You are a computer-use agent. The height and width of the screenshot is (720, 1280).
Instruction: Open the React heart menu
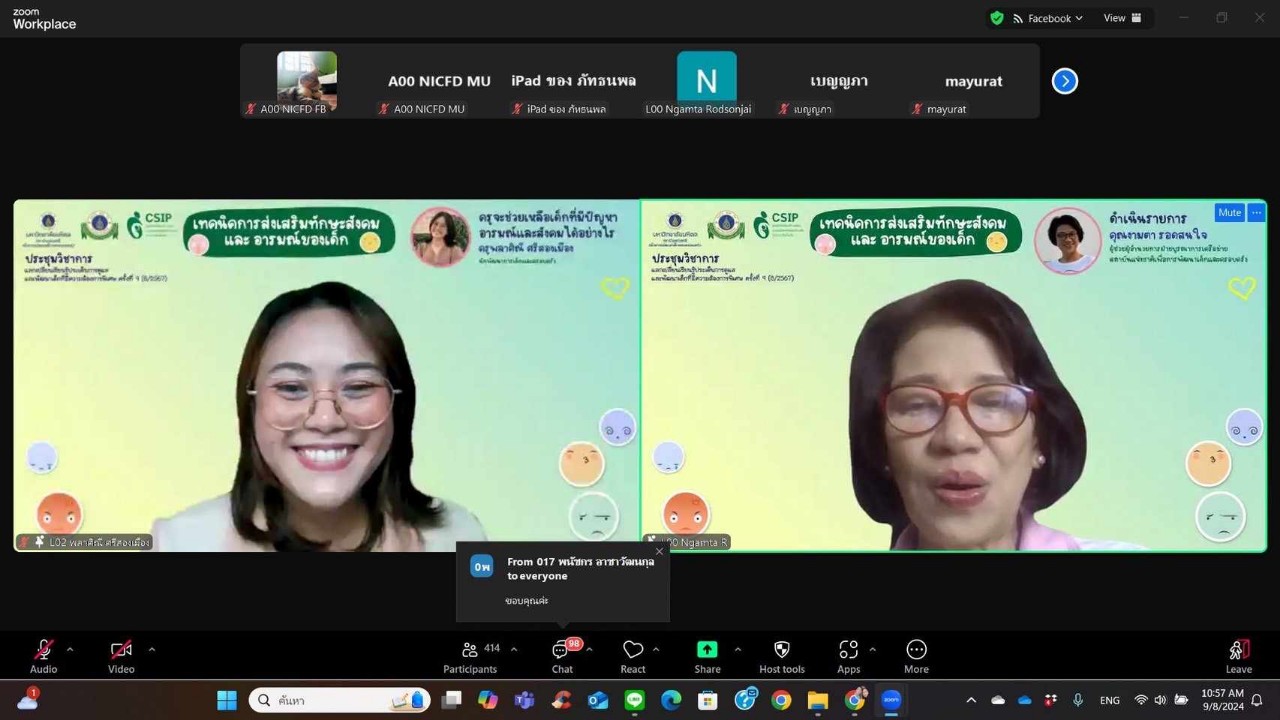[x=633, y=655]
